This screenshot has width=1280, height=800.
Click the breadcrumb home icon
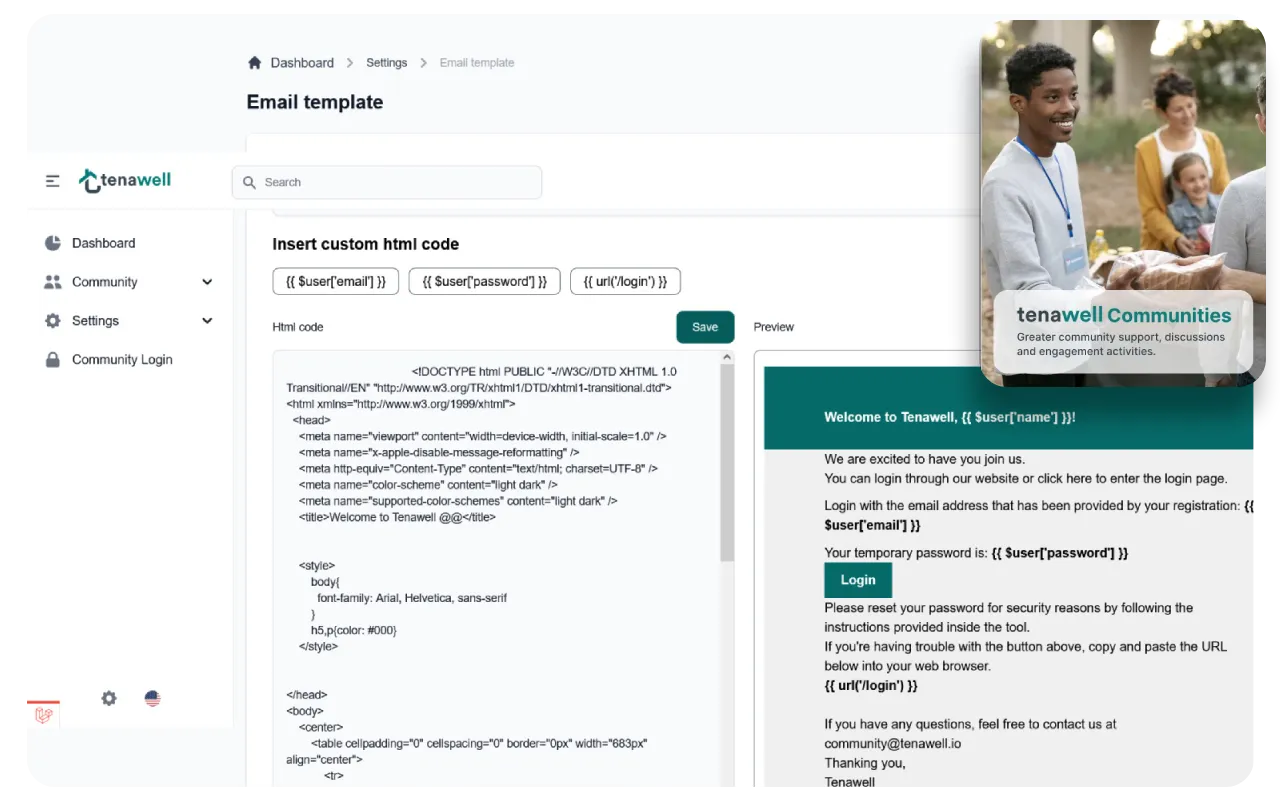(x=255, y=62)
